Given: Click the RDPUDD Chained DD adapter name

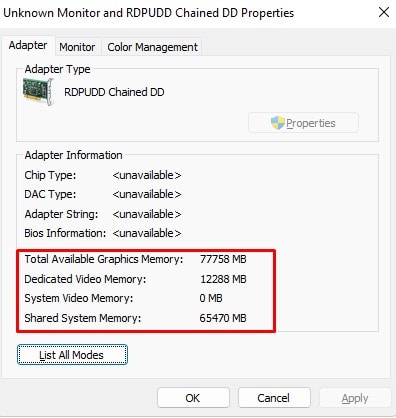Looking at the screenshot, I should (x=114, y=92).
